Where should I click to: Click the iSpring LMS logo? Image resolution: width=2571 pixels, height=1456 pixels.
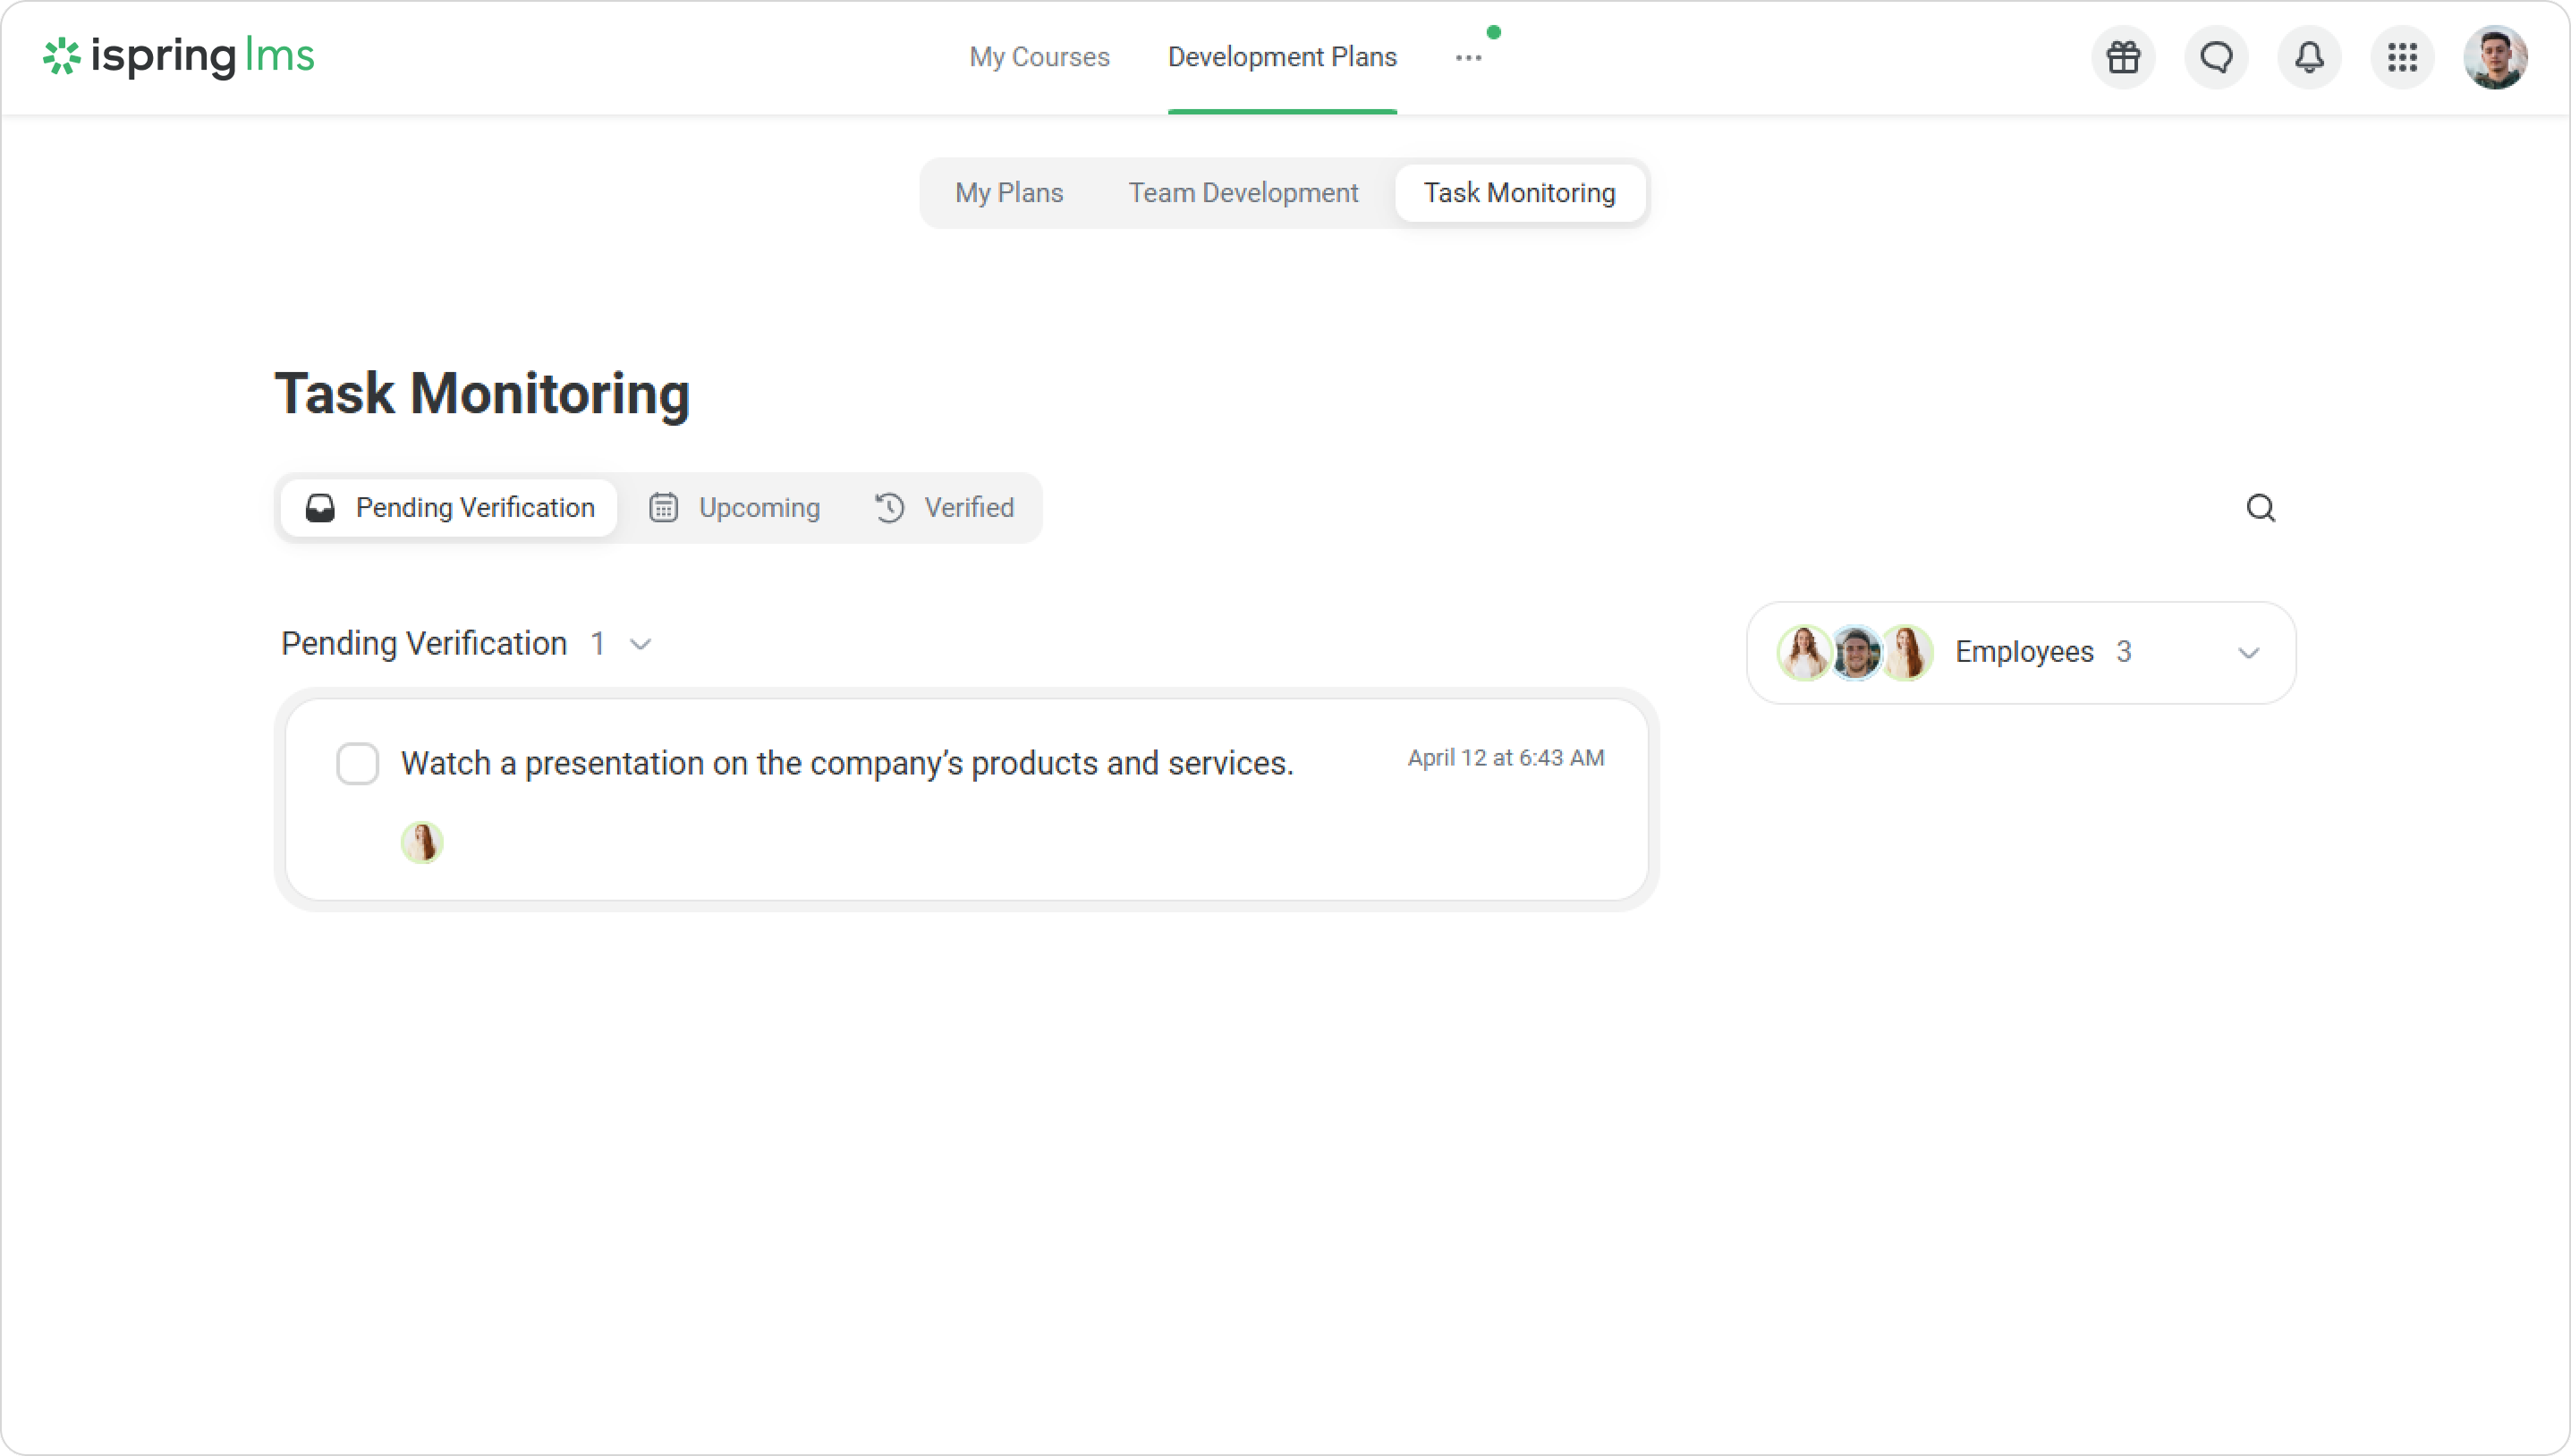pos(179,56)
